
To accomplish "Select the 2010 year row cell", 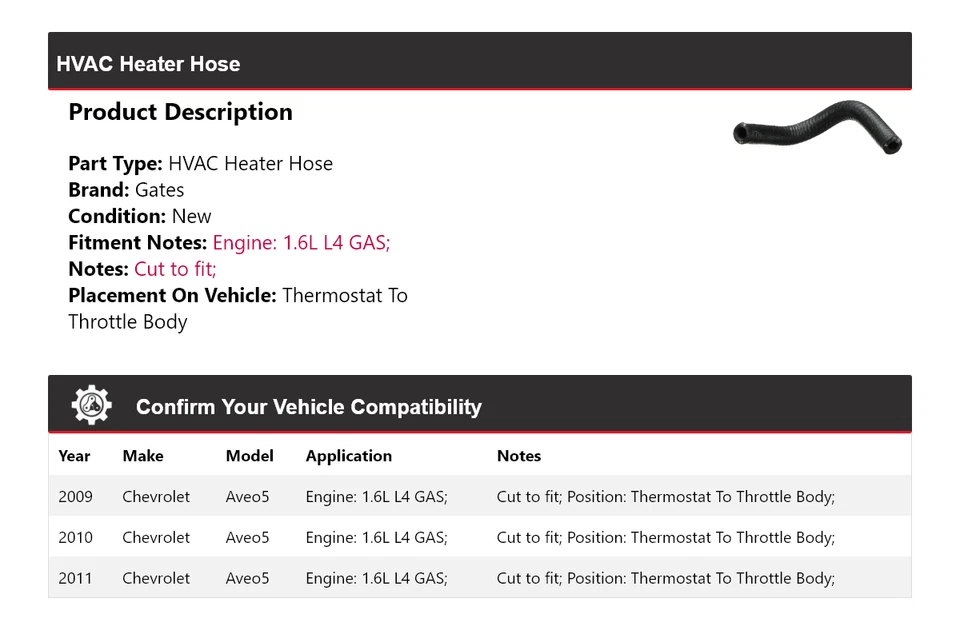I will [75, 538].
